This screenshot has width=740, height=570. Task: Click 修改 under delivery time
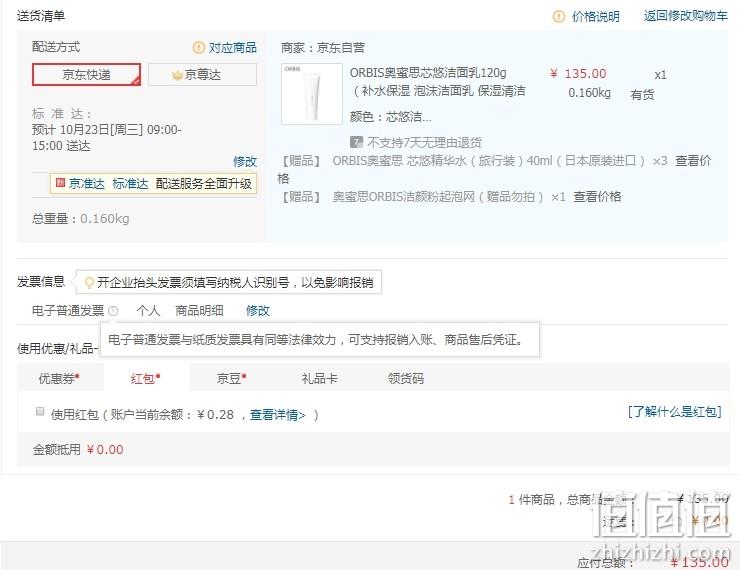pos(245,161)
